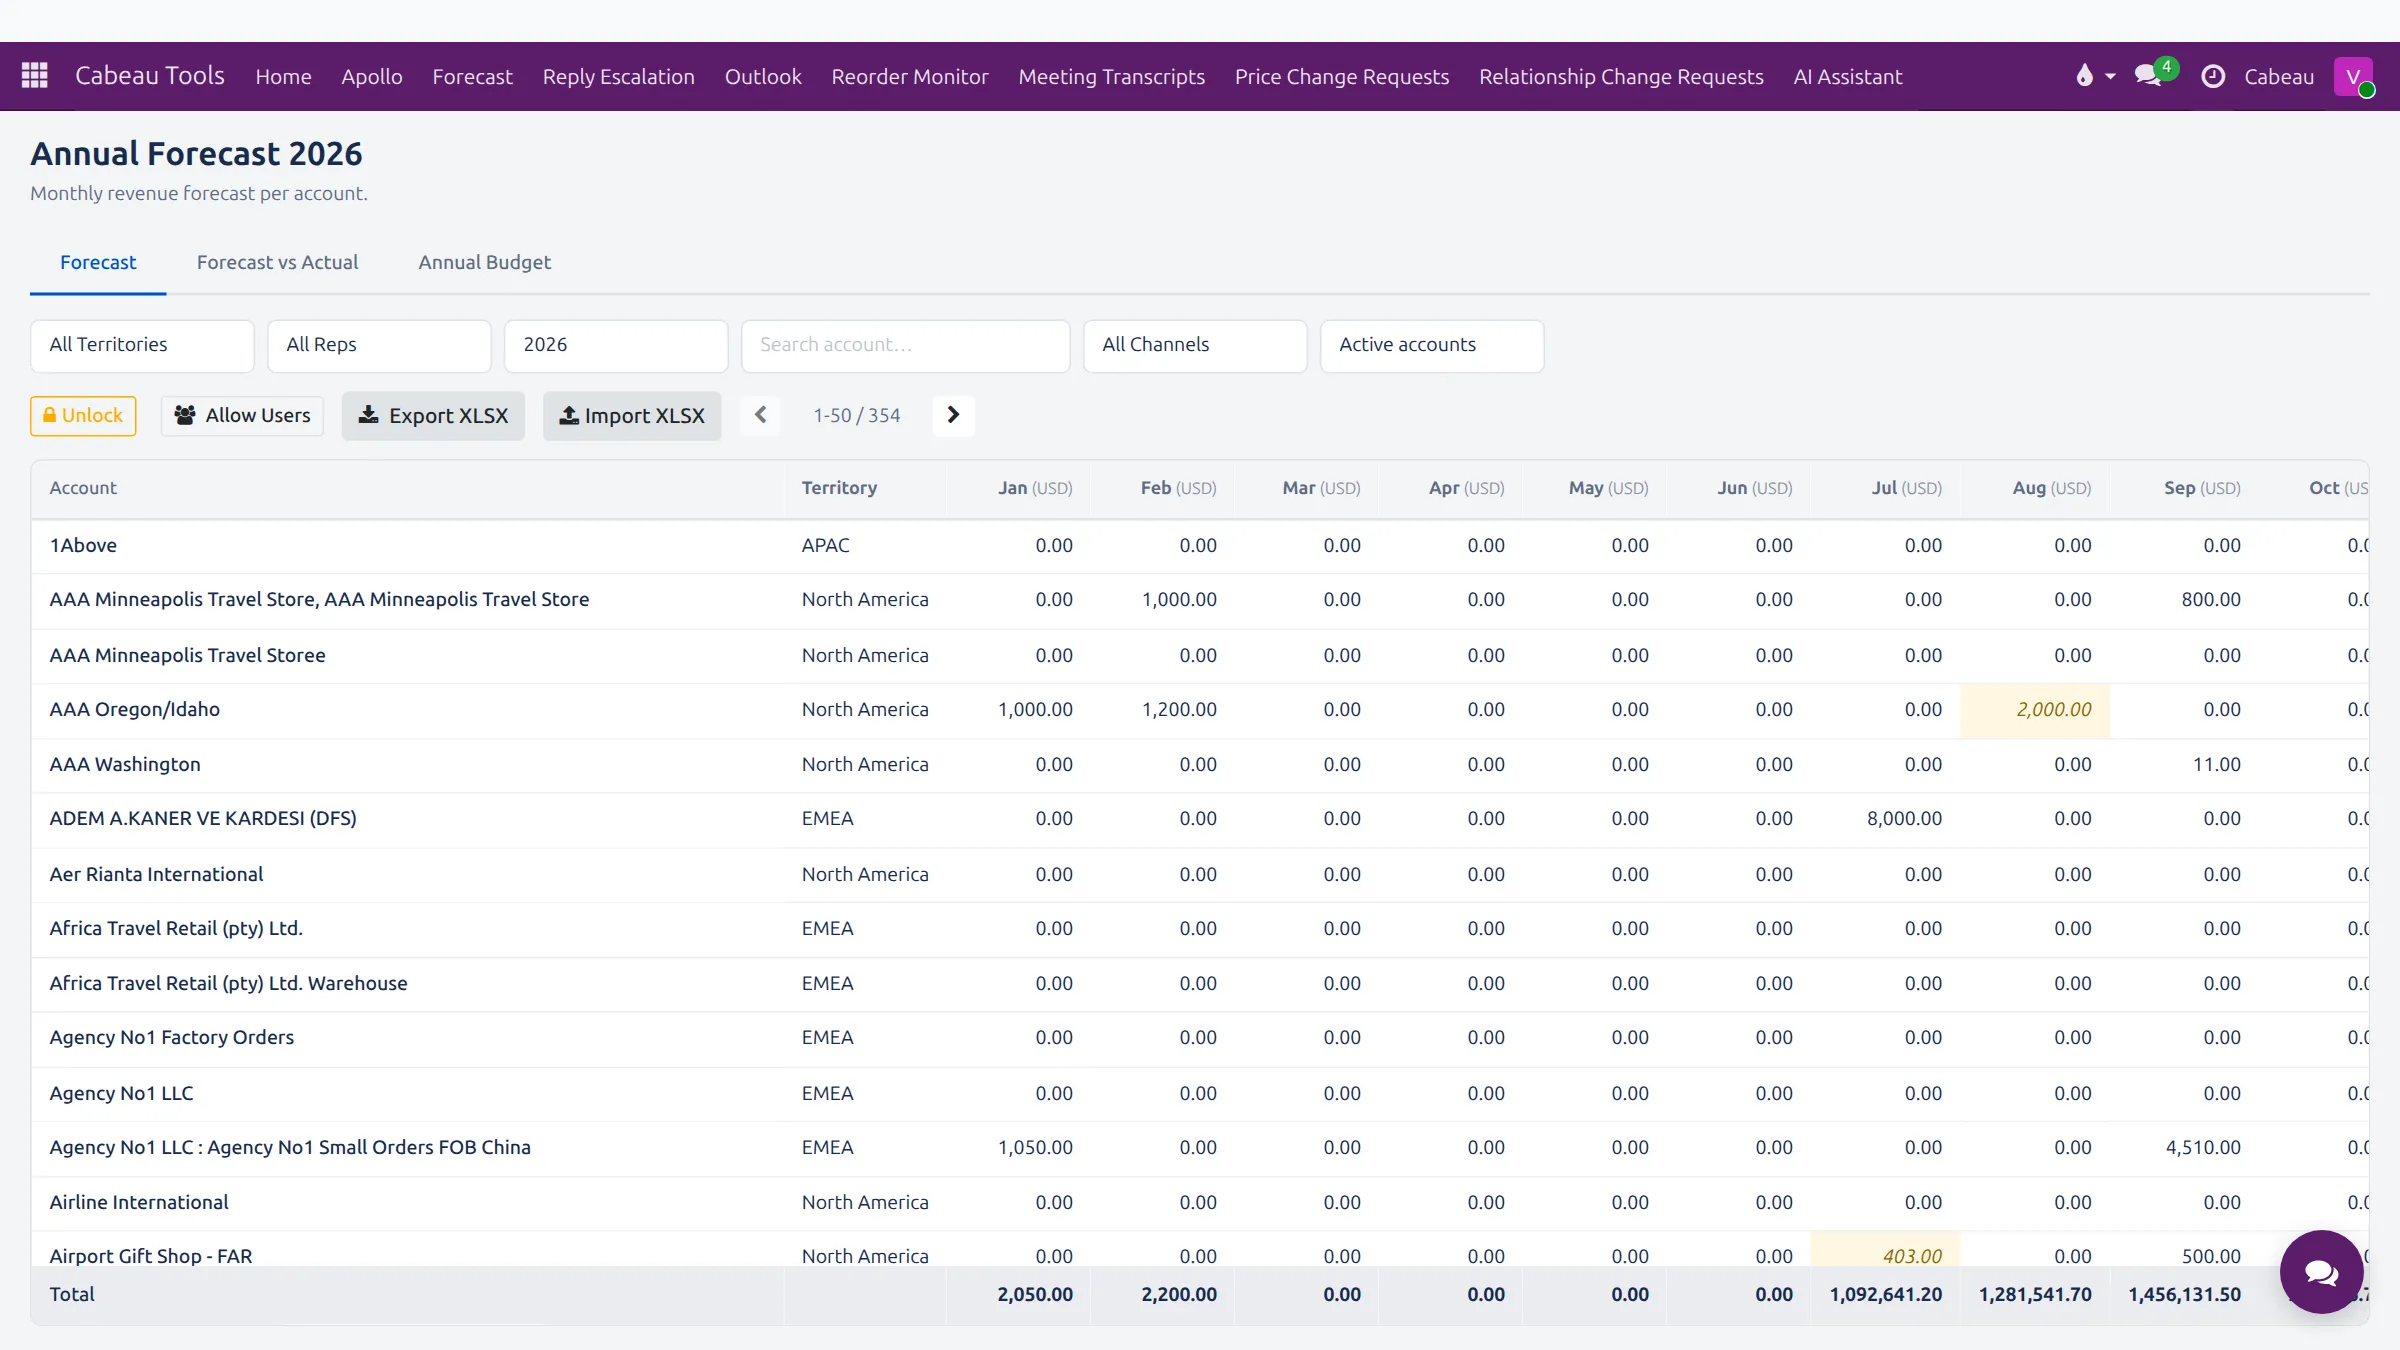Click the 4,510.00 Sep value
Viewport: 2400px width, 1350px height.
coord(2203,1147)
